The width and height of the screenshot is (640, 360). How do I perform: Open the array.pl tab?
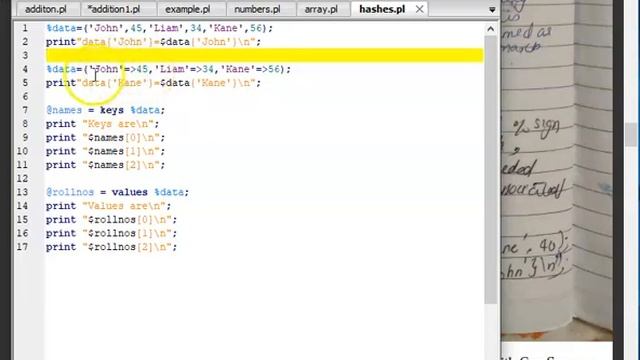[321, 9]
